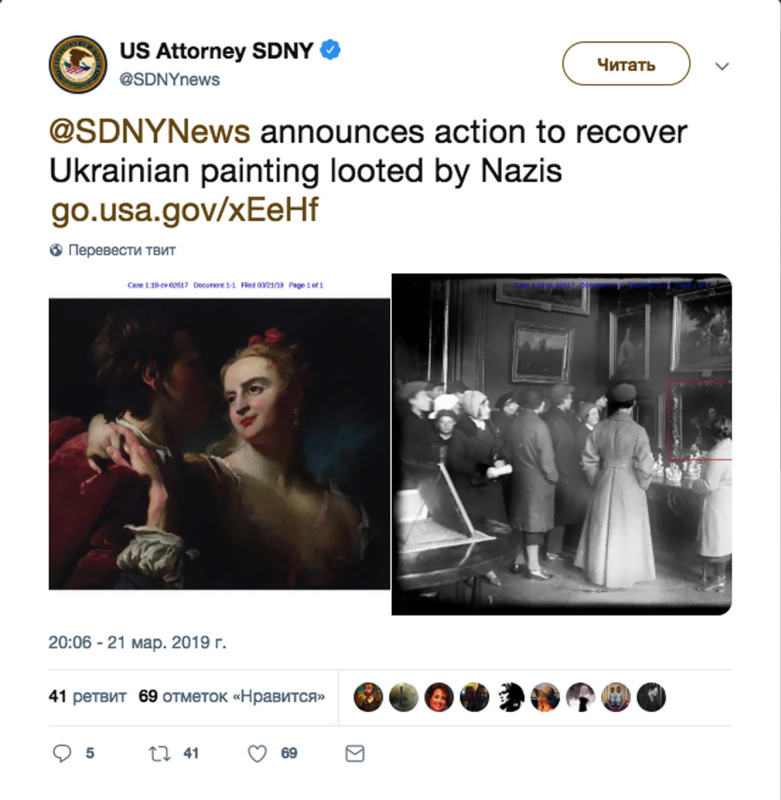
Task: Click the reply speech bubble icon
Action: click(62, 753)
